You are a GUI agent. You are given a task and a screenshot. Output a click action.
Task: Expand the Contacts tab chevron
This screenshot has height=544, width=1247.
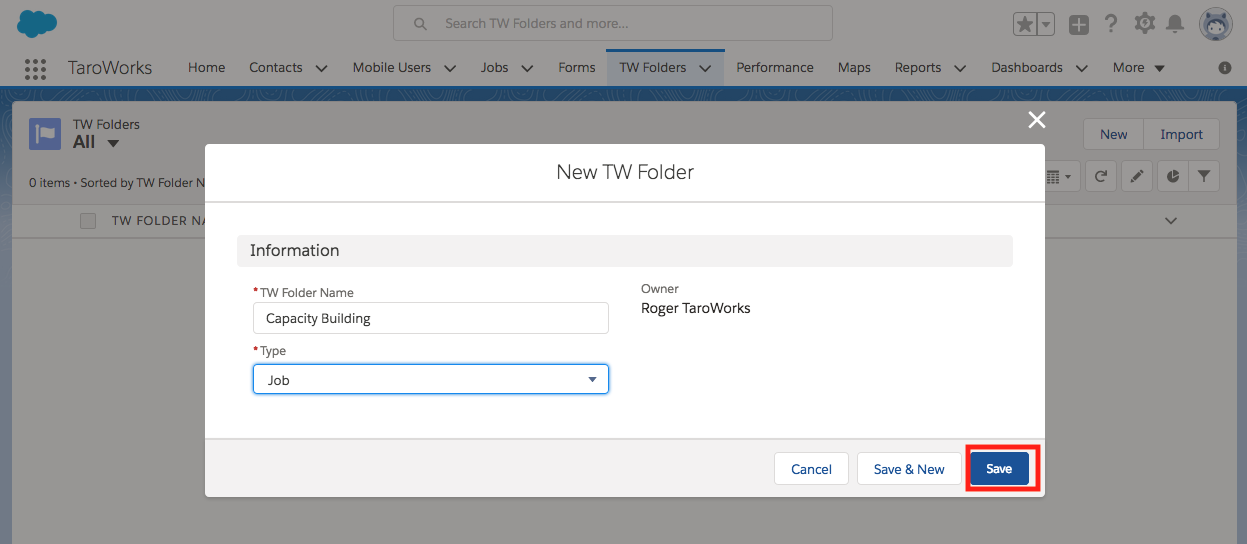point(321,68)
